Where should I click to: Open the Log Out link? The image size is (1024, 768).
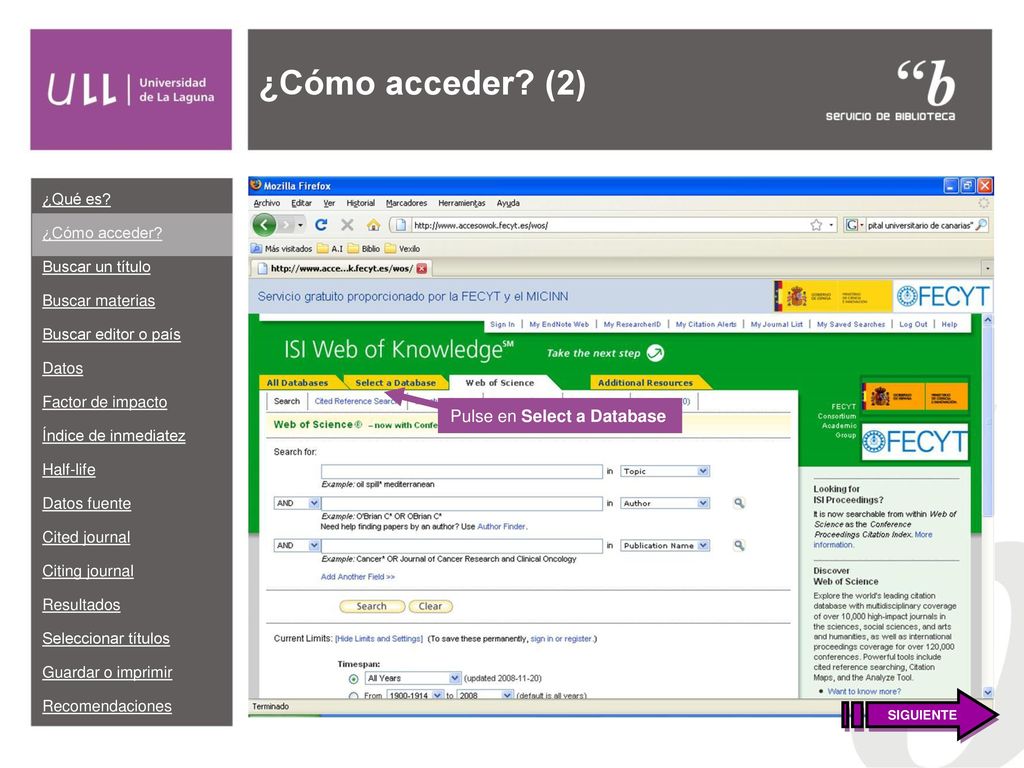pyautogui.click(x=913, y=324)
